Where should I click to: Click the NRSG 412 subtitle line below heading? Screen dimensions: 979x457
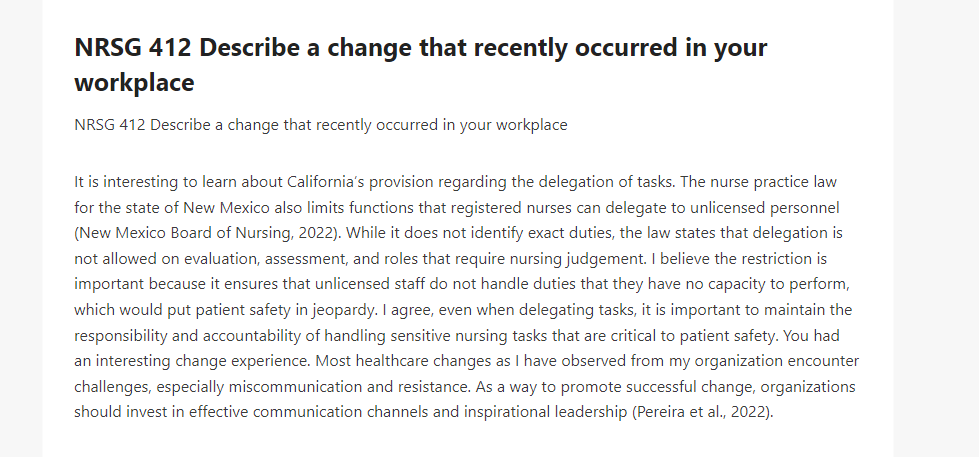click(x=321, y=125)
